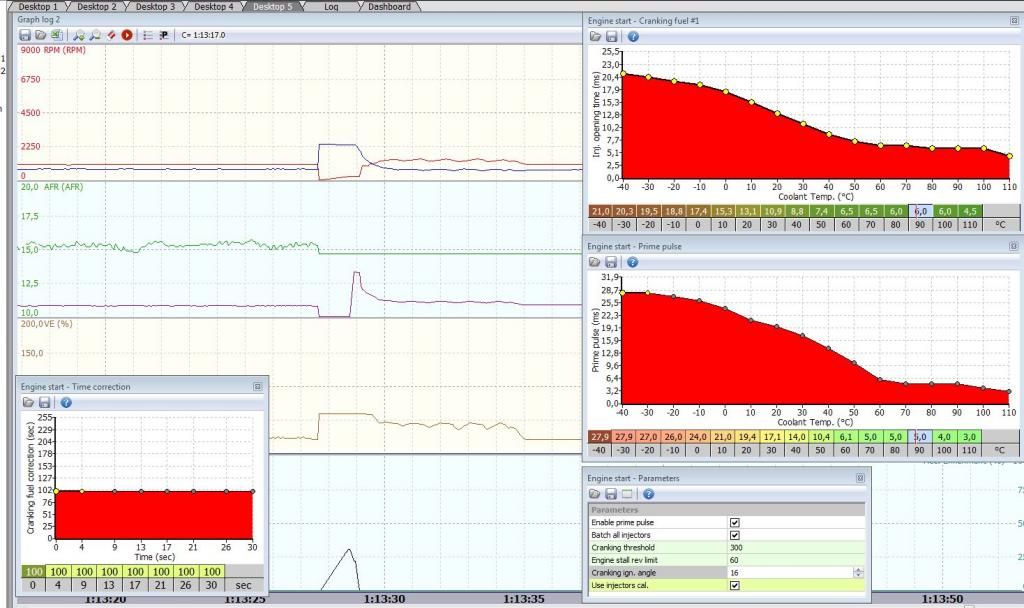Open file in Prime pulse panel
The width and height of the screenshot is (1024, 608).
[x=595, y=262]
